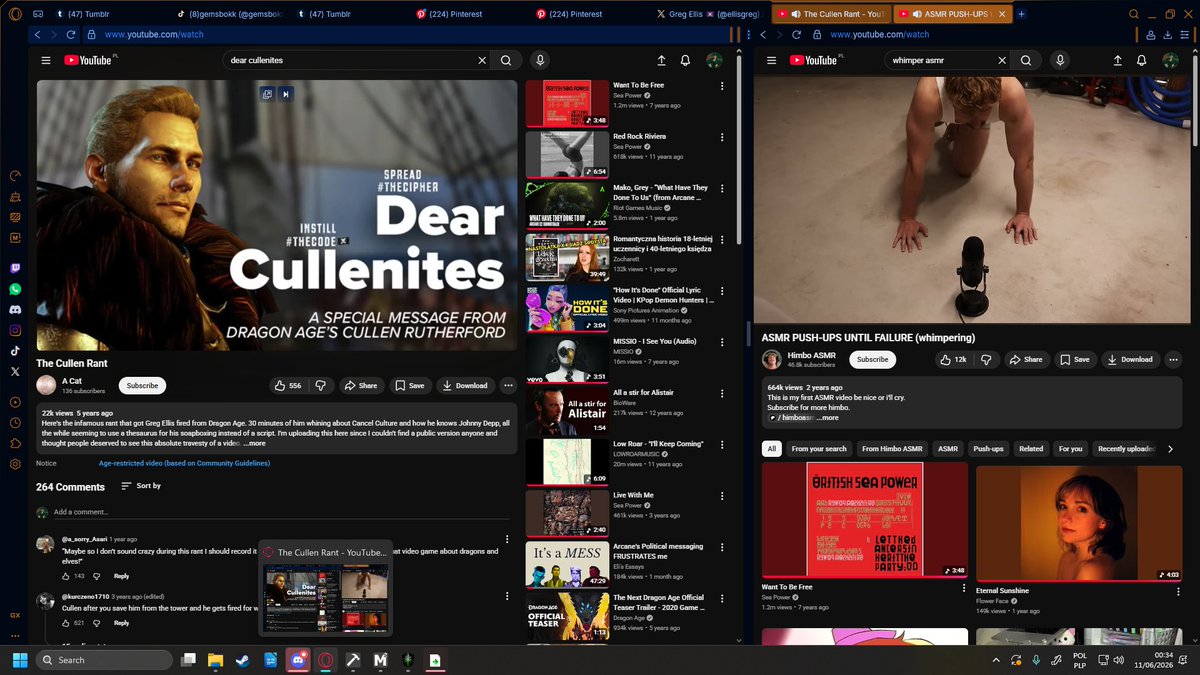Like the comment with 143 likes
This screenshot has width=1200, height=675.
point(67,576)
